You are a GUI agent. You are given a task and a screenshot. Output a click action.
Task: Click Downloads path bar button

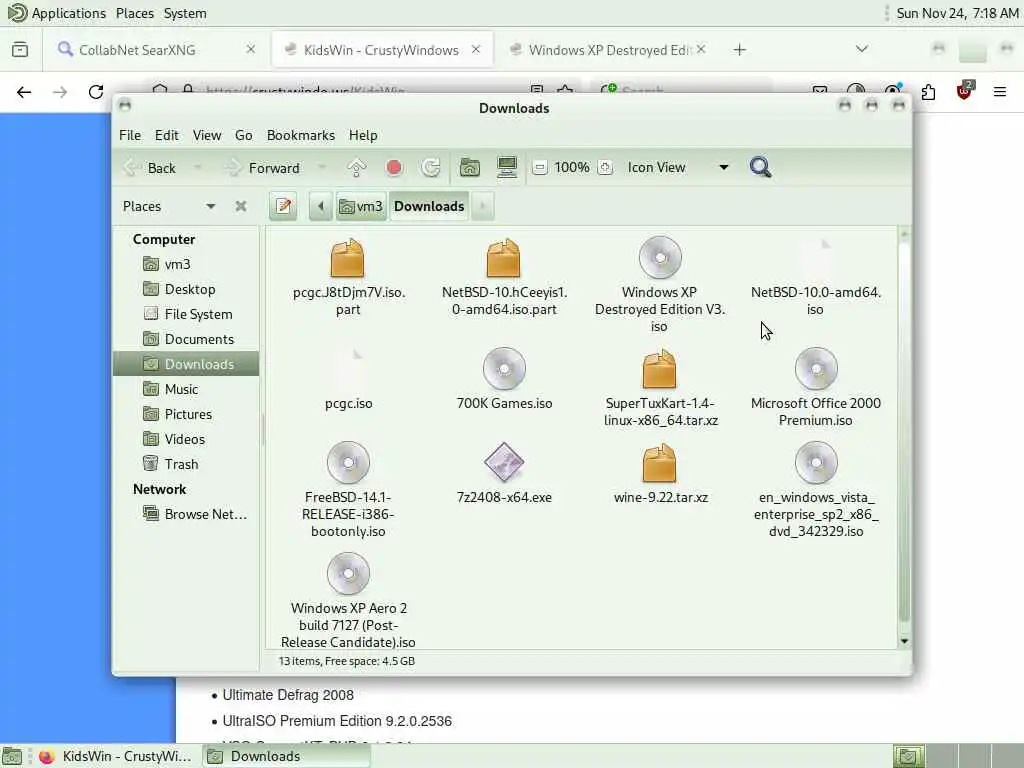(429, 206)
